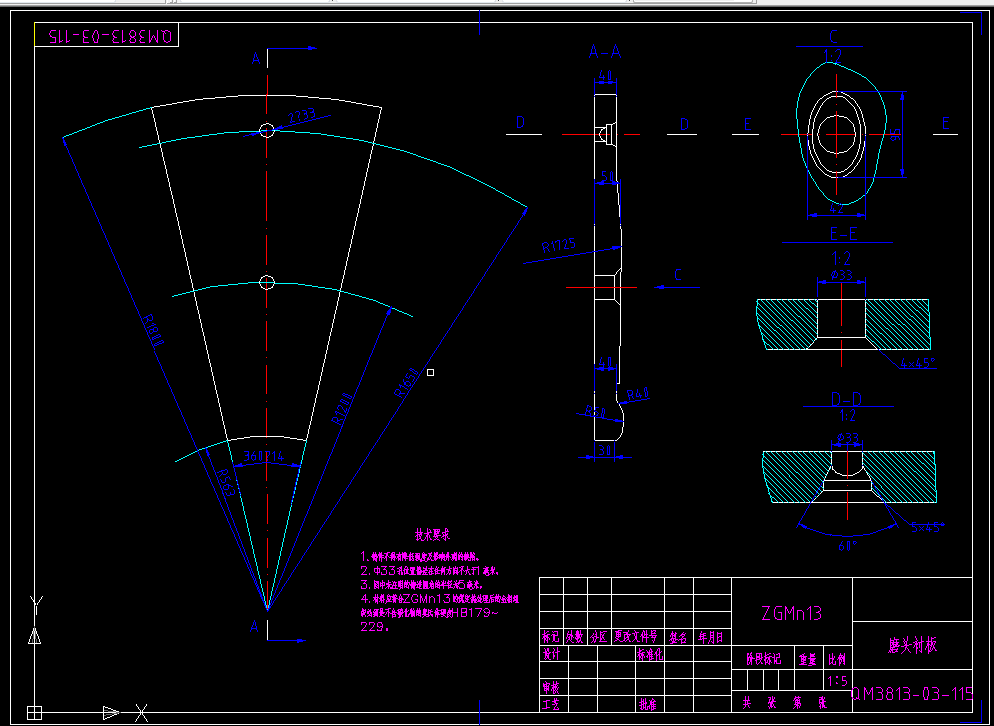Click the 标准化 cell
Image resolution: width=994 pixels, height=726 pixels.
[650, 654]
